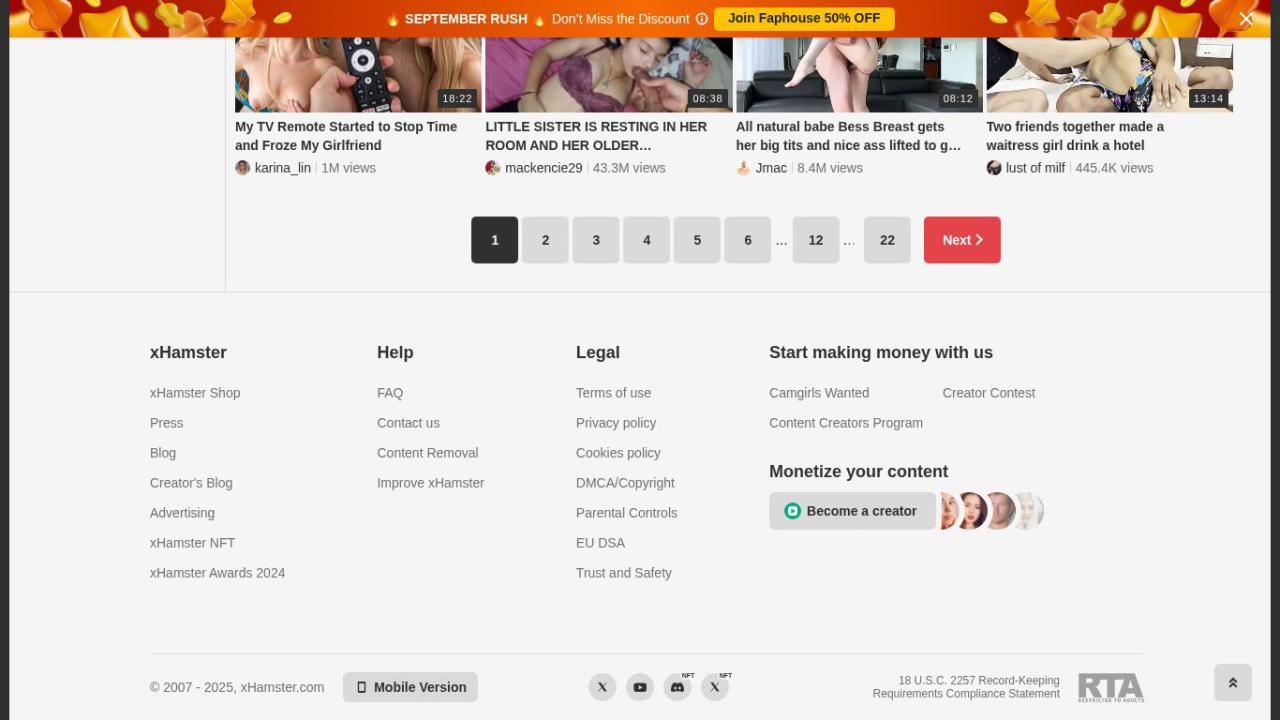1280x720 pixels.
Task: Open Jmac's profile avatar
Action: pyautogui.click(x=743, y=167)
